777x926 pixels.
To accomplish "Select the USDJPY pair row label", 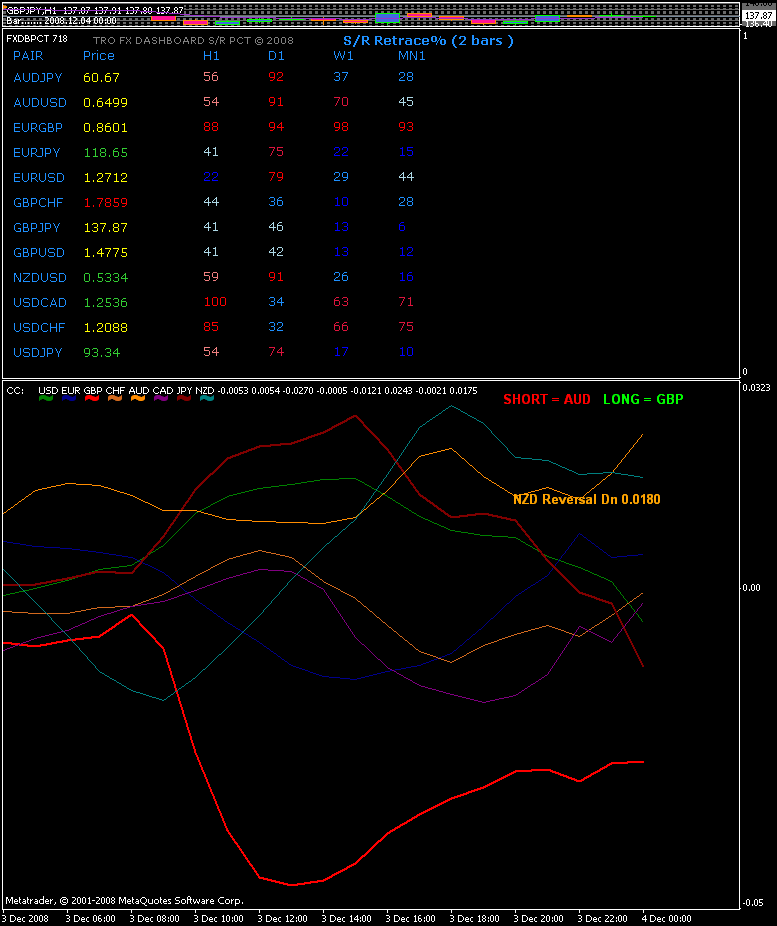I will coord(37,353).
